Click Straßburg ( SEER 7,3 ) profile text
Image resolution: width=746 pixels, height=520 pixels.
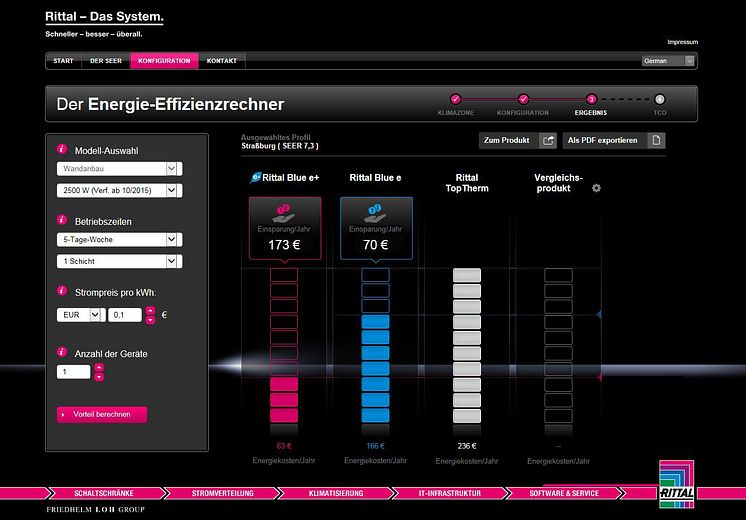[280, 146]
